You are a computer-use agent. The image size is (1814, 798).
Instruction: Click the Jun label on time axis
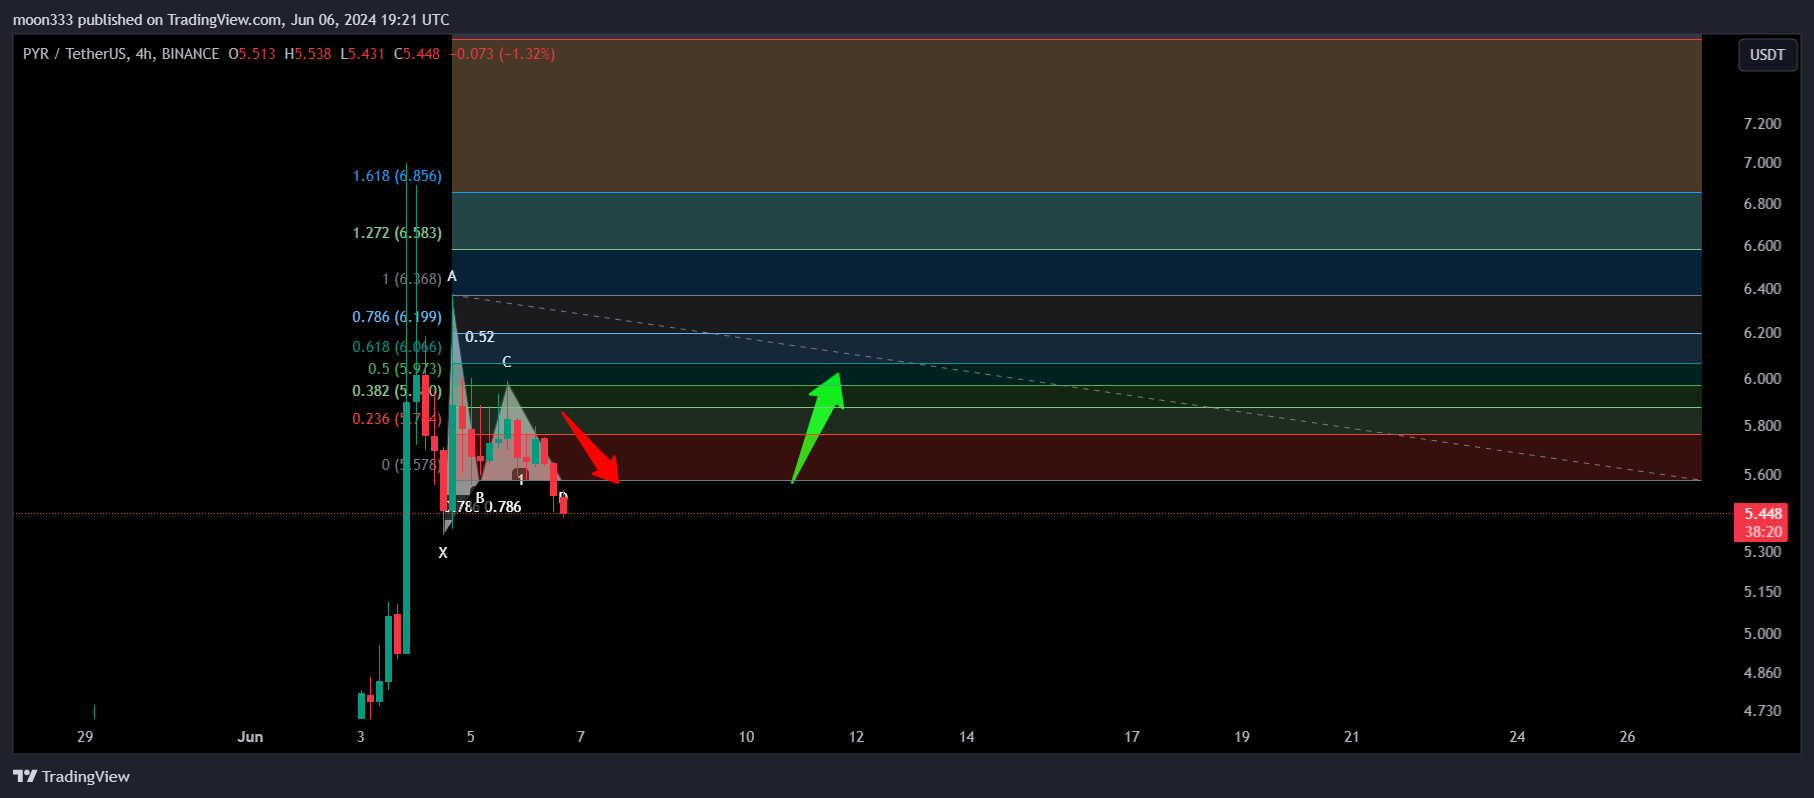(250, 737)
